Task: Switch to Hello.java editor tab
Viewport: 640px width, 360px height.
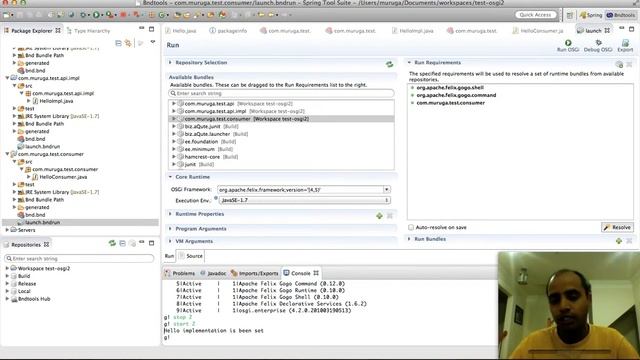Action: (181, 31)
